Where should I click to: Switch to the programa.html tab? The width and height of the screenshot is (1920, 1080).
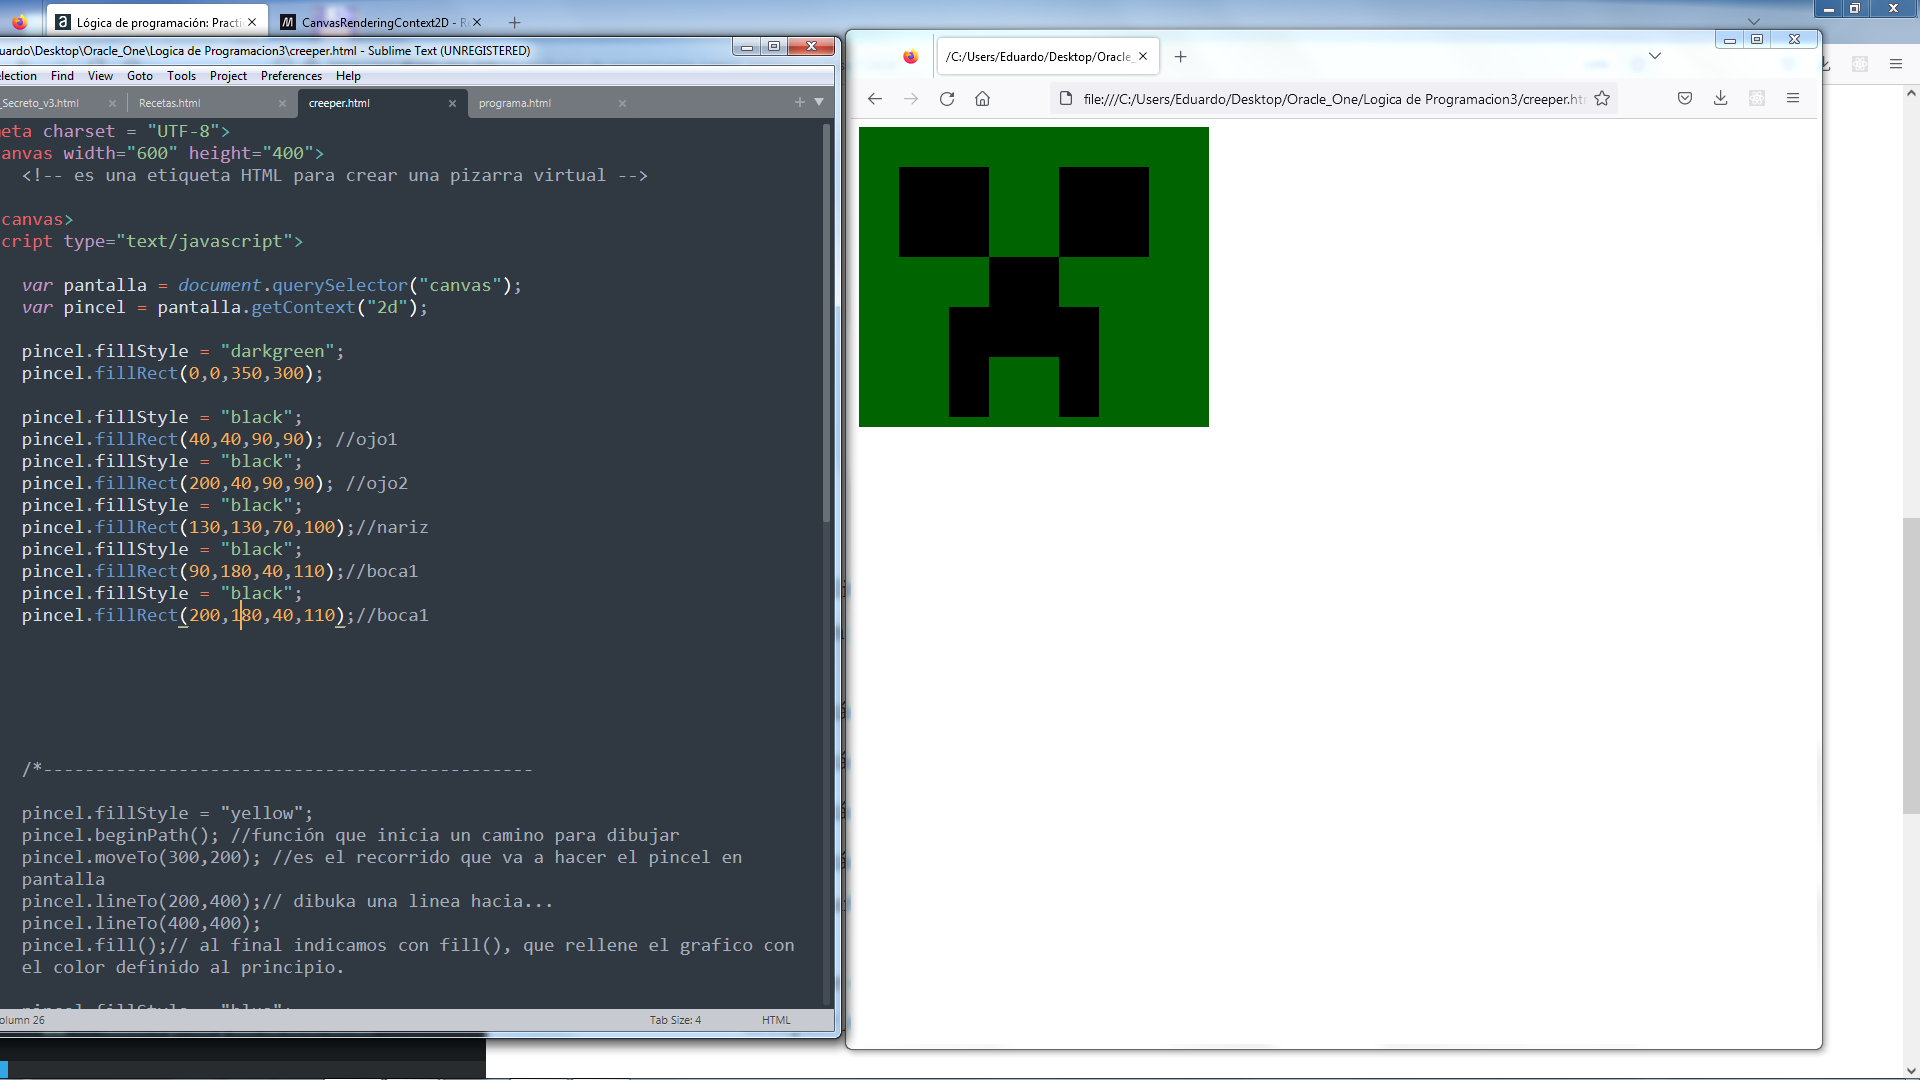point(514,103)
